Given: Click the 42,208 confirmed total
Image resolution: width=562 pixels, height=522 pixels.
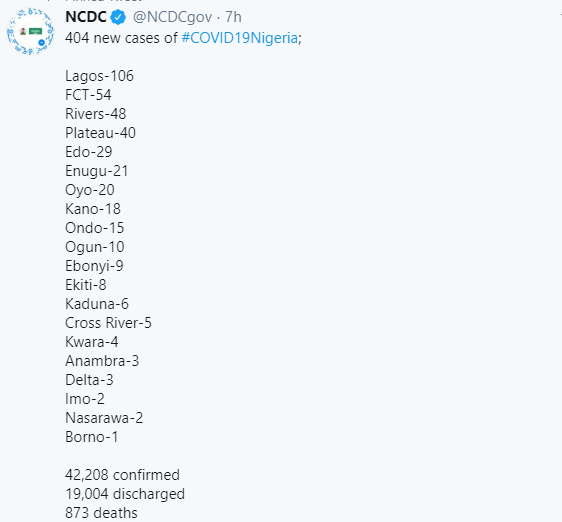Looking at the screenshot, I should point(123,475).
